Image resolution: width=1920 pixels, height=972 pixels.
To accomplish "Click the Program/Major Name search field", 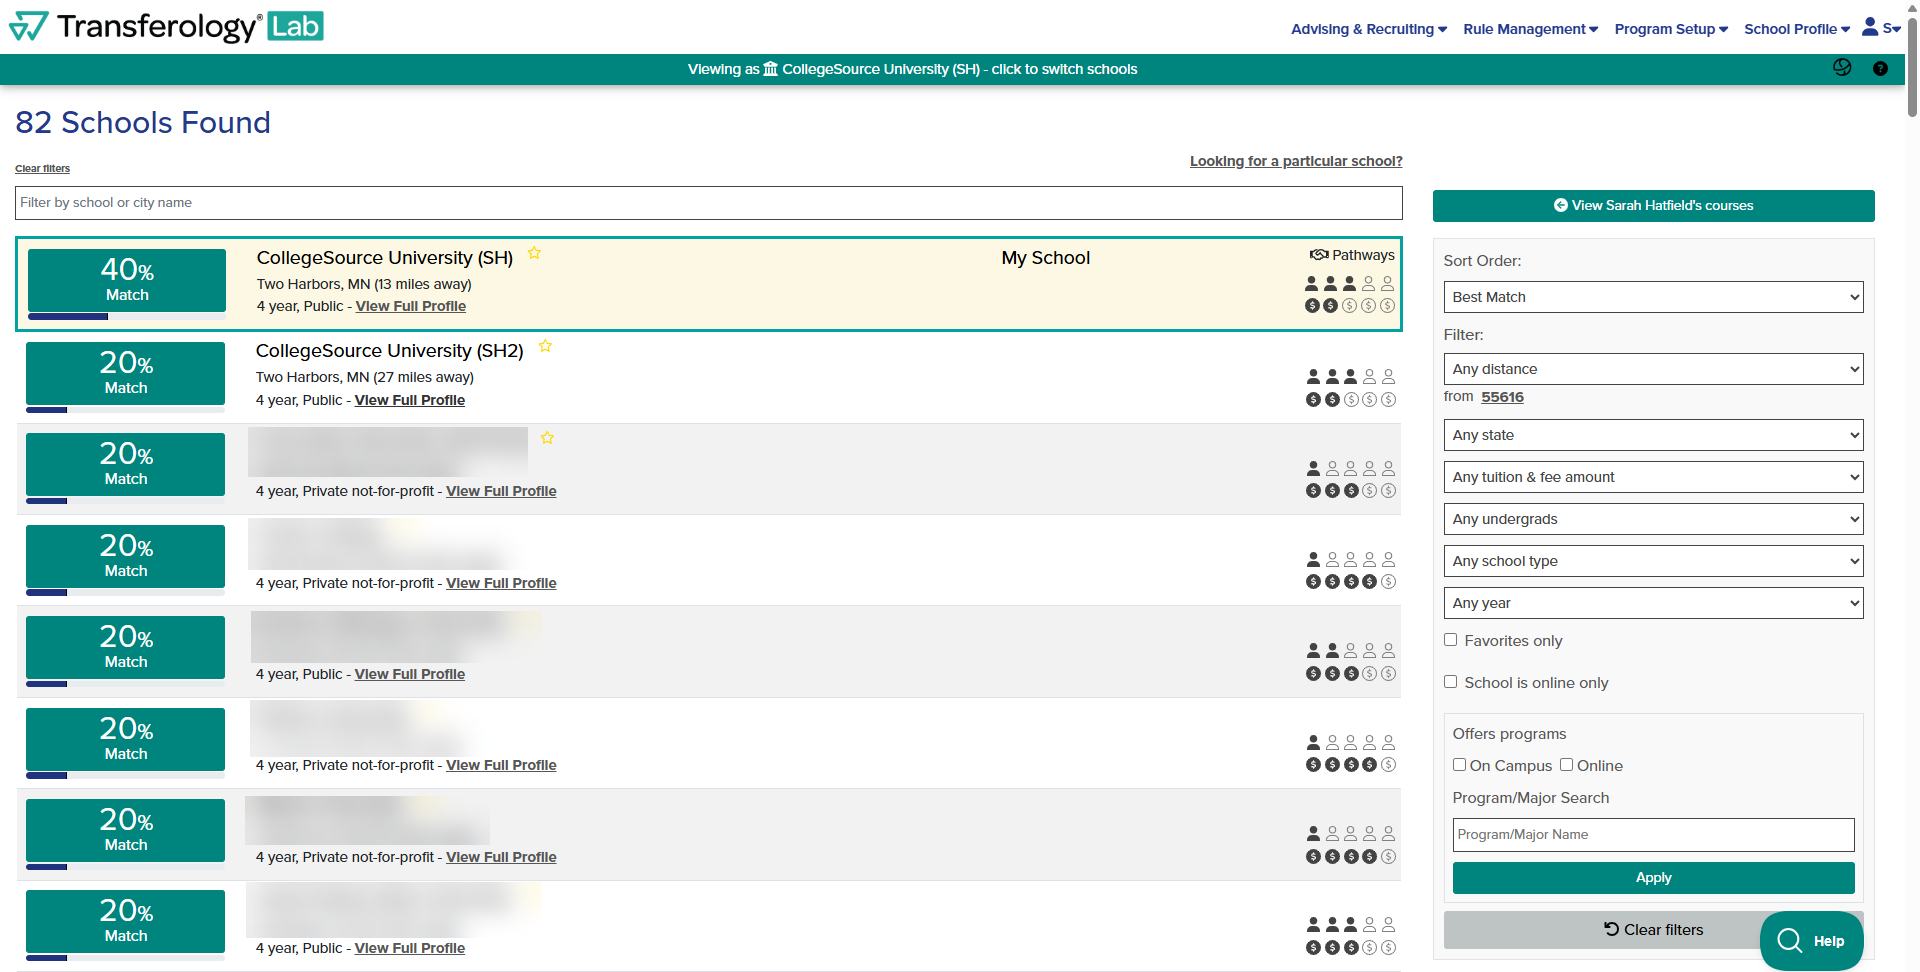I will pos(1654,835).
